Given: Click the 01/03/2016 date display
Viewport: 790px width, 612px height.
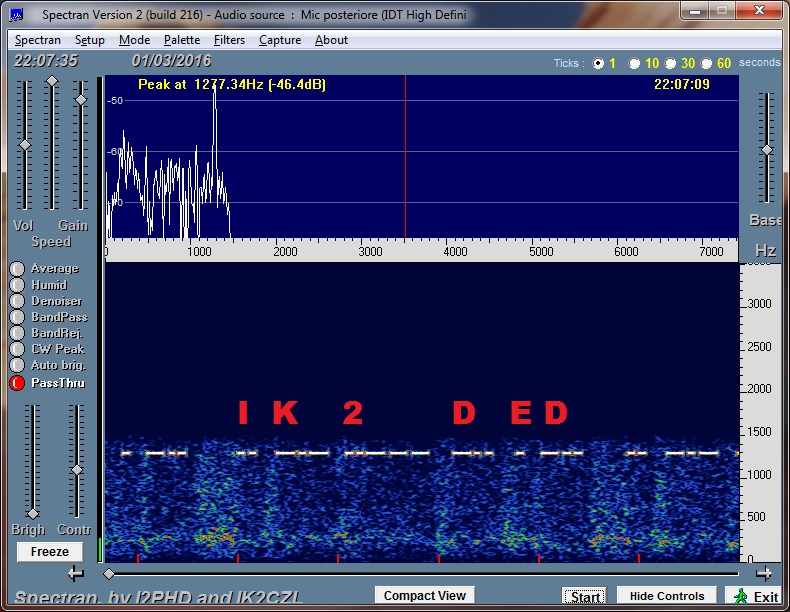Looking at the screenshot, I should [x=171, y=61].
